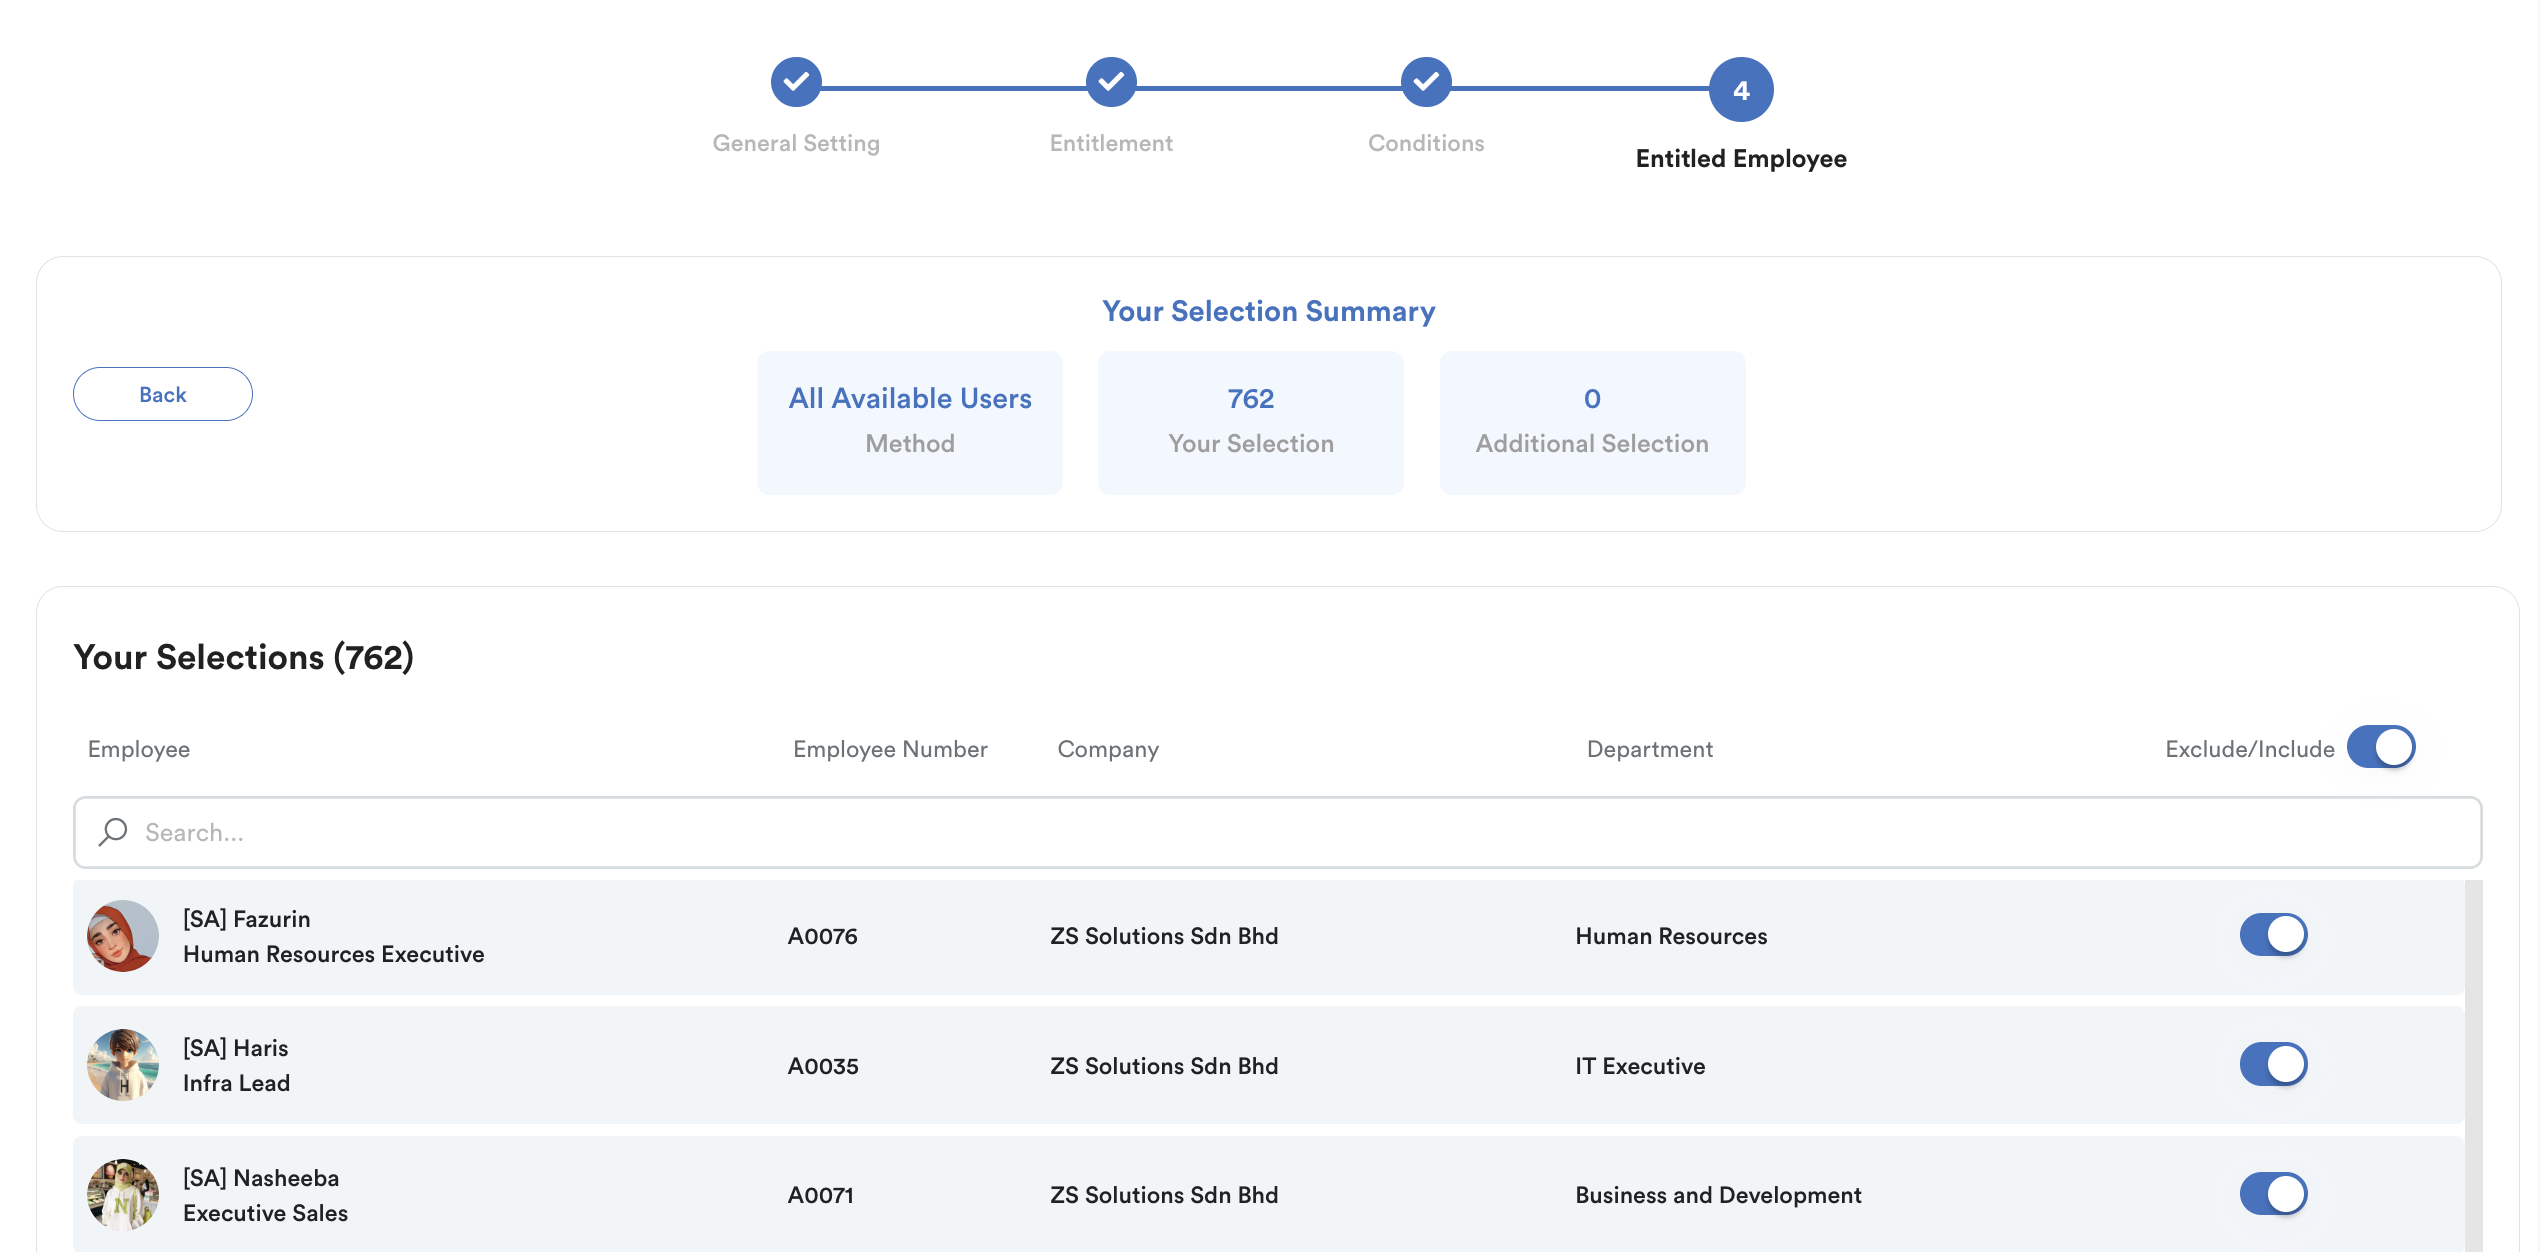
Task: Click the Additional Selection card
Action: 1592,421
